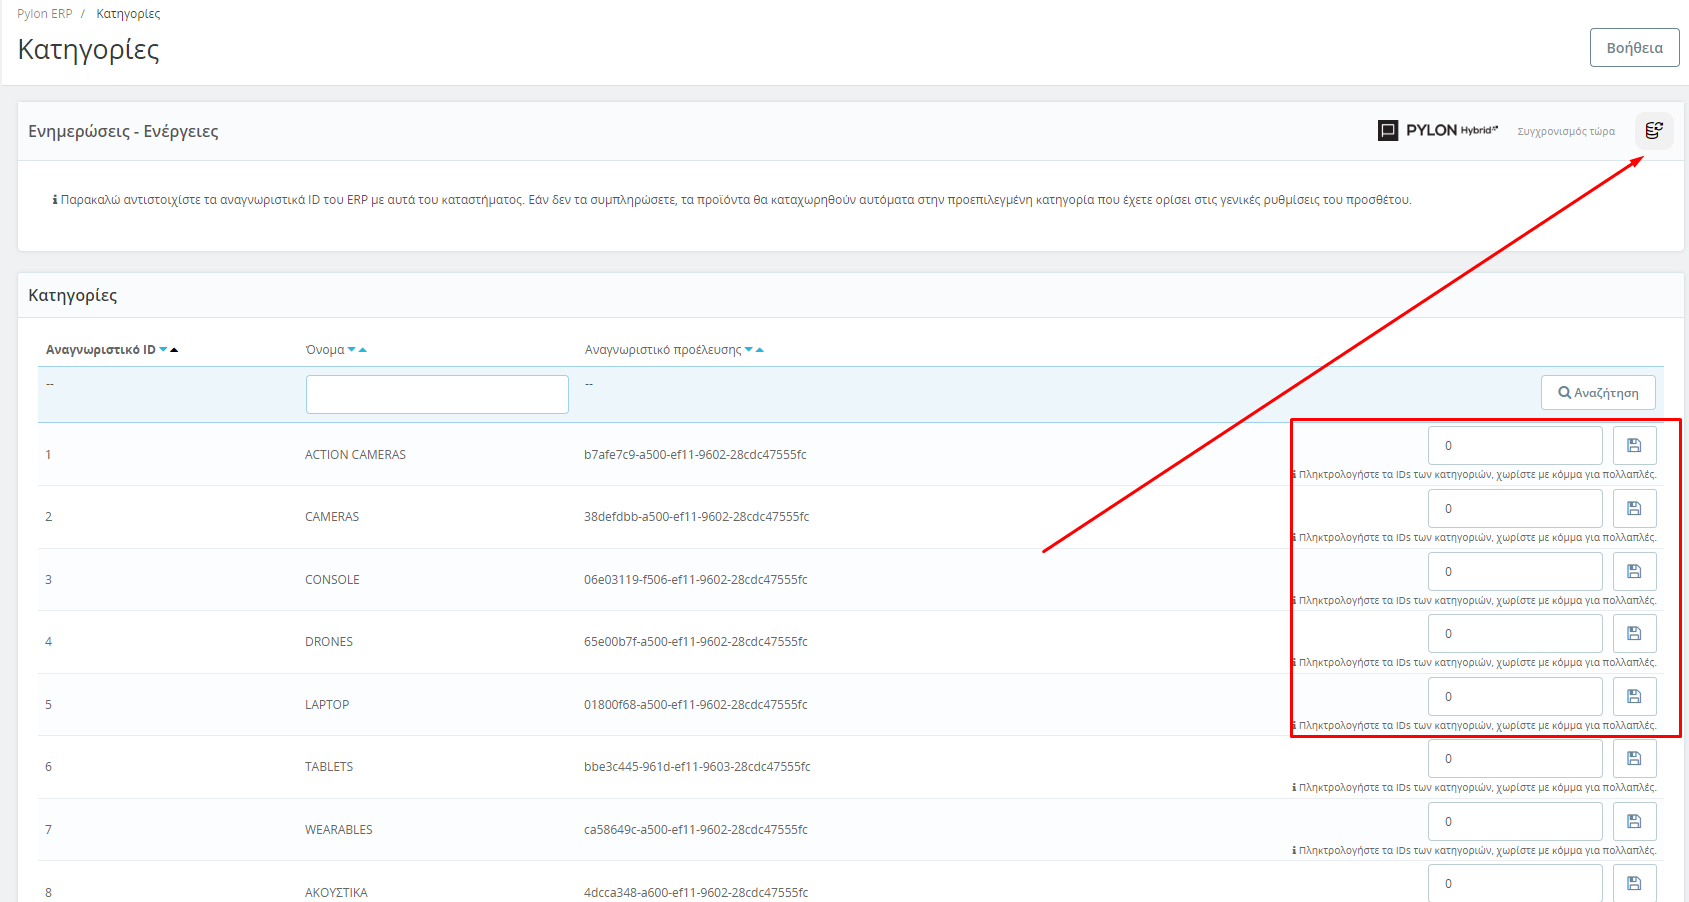Click TABLETS category ID input
Screen dimensions: 1689x902
(x=1515, y=759)
